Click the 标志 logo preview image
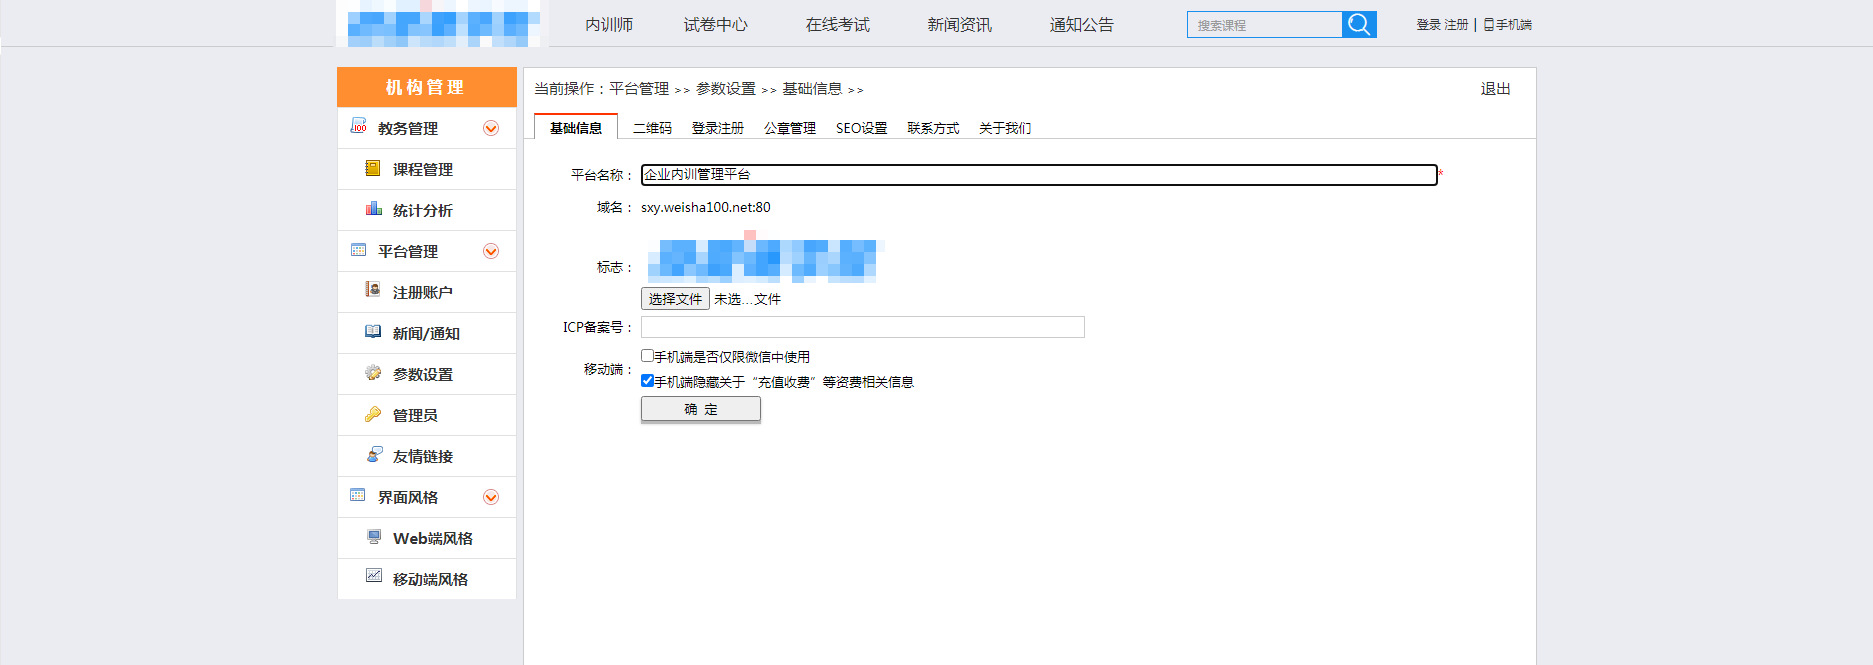 tap(763, 257)
